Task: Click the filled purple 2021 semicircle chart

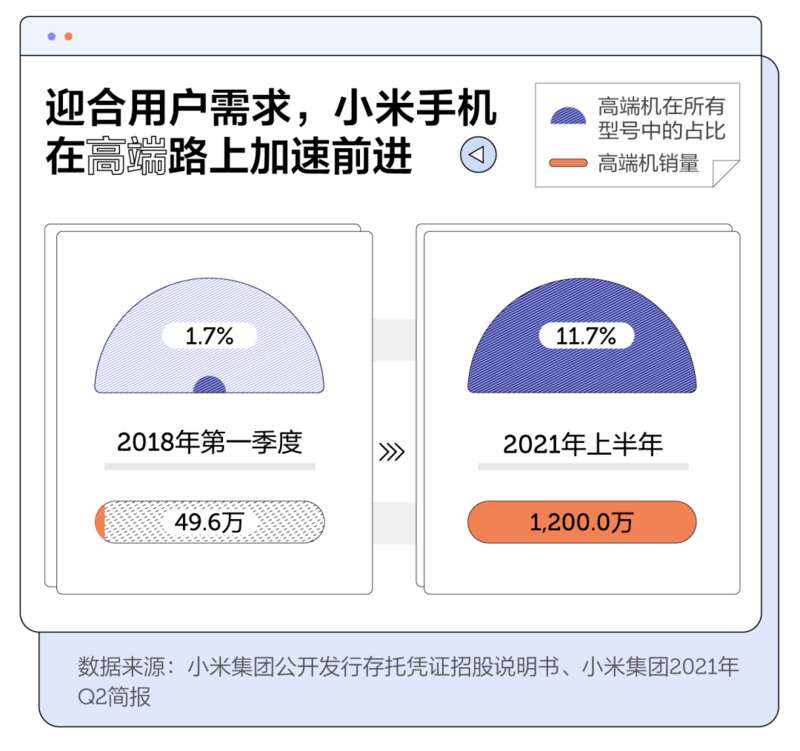Action: click(582, 335)
